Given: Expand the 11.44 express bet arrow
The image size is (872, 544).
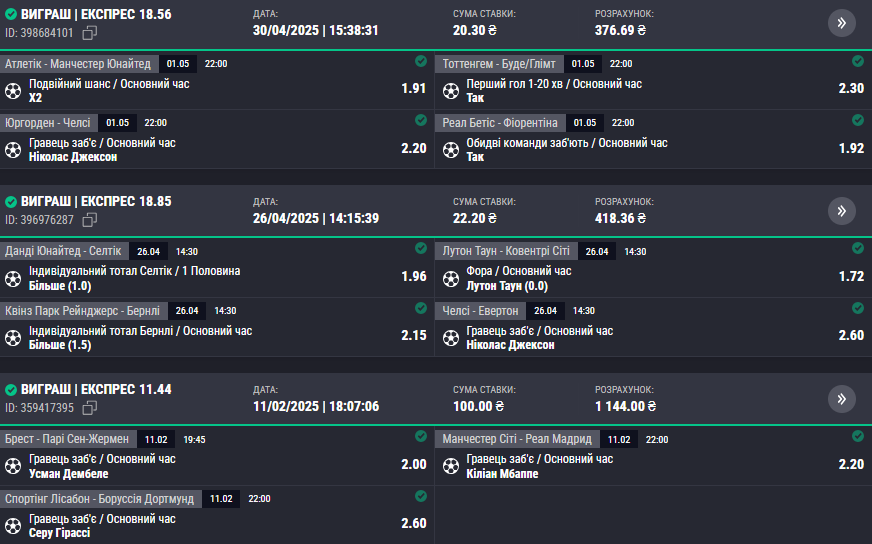Looking at the screenshot, I should click(841, 399).
